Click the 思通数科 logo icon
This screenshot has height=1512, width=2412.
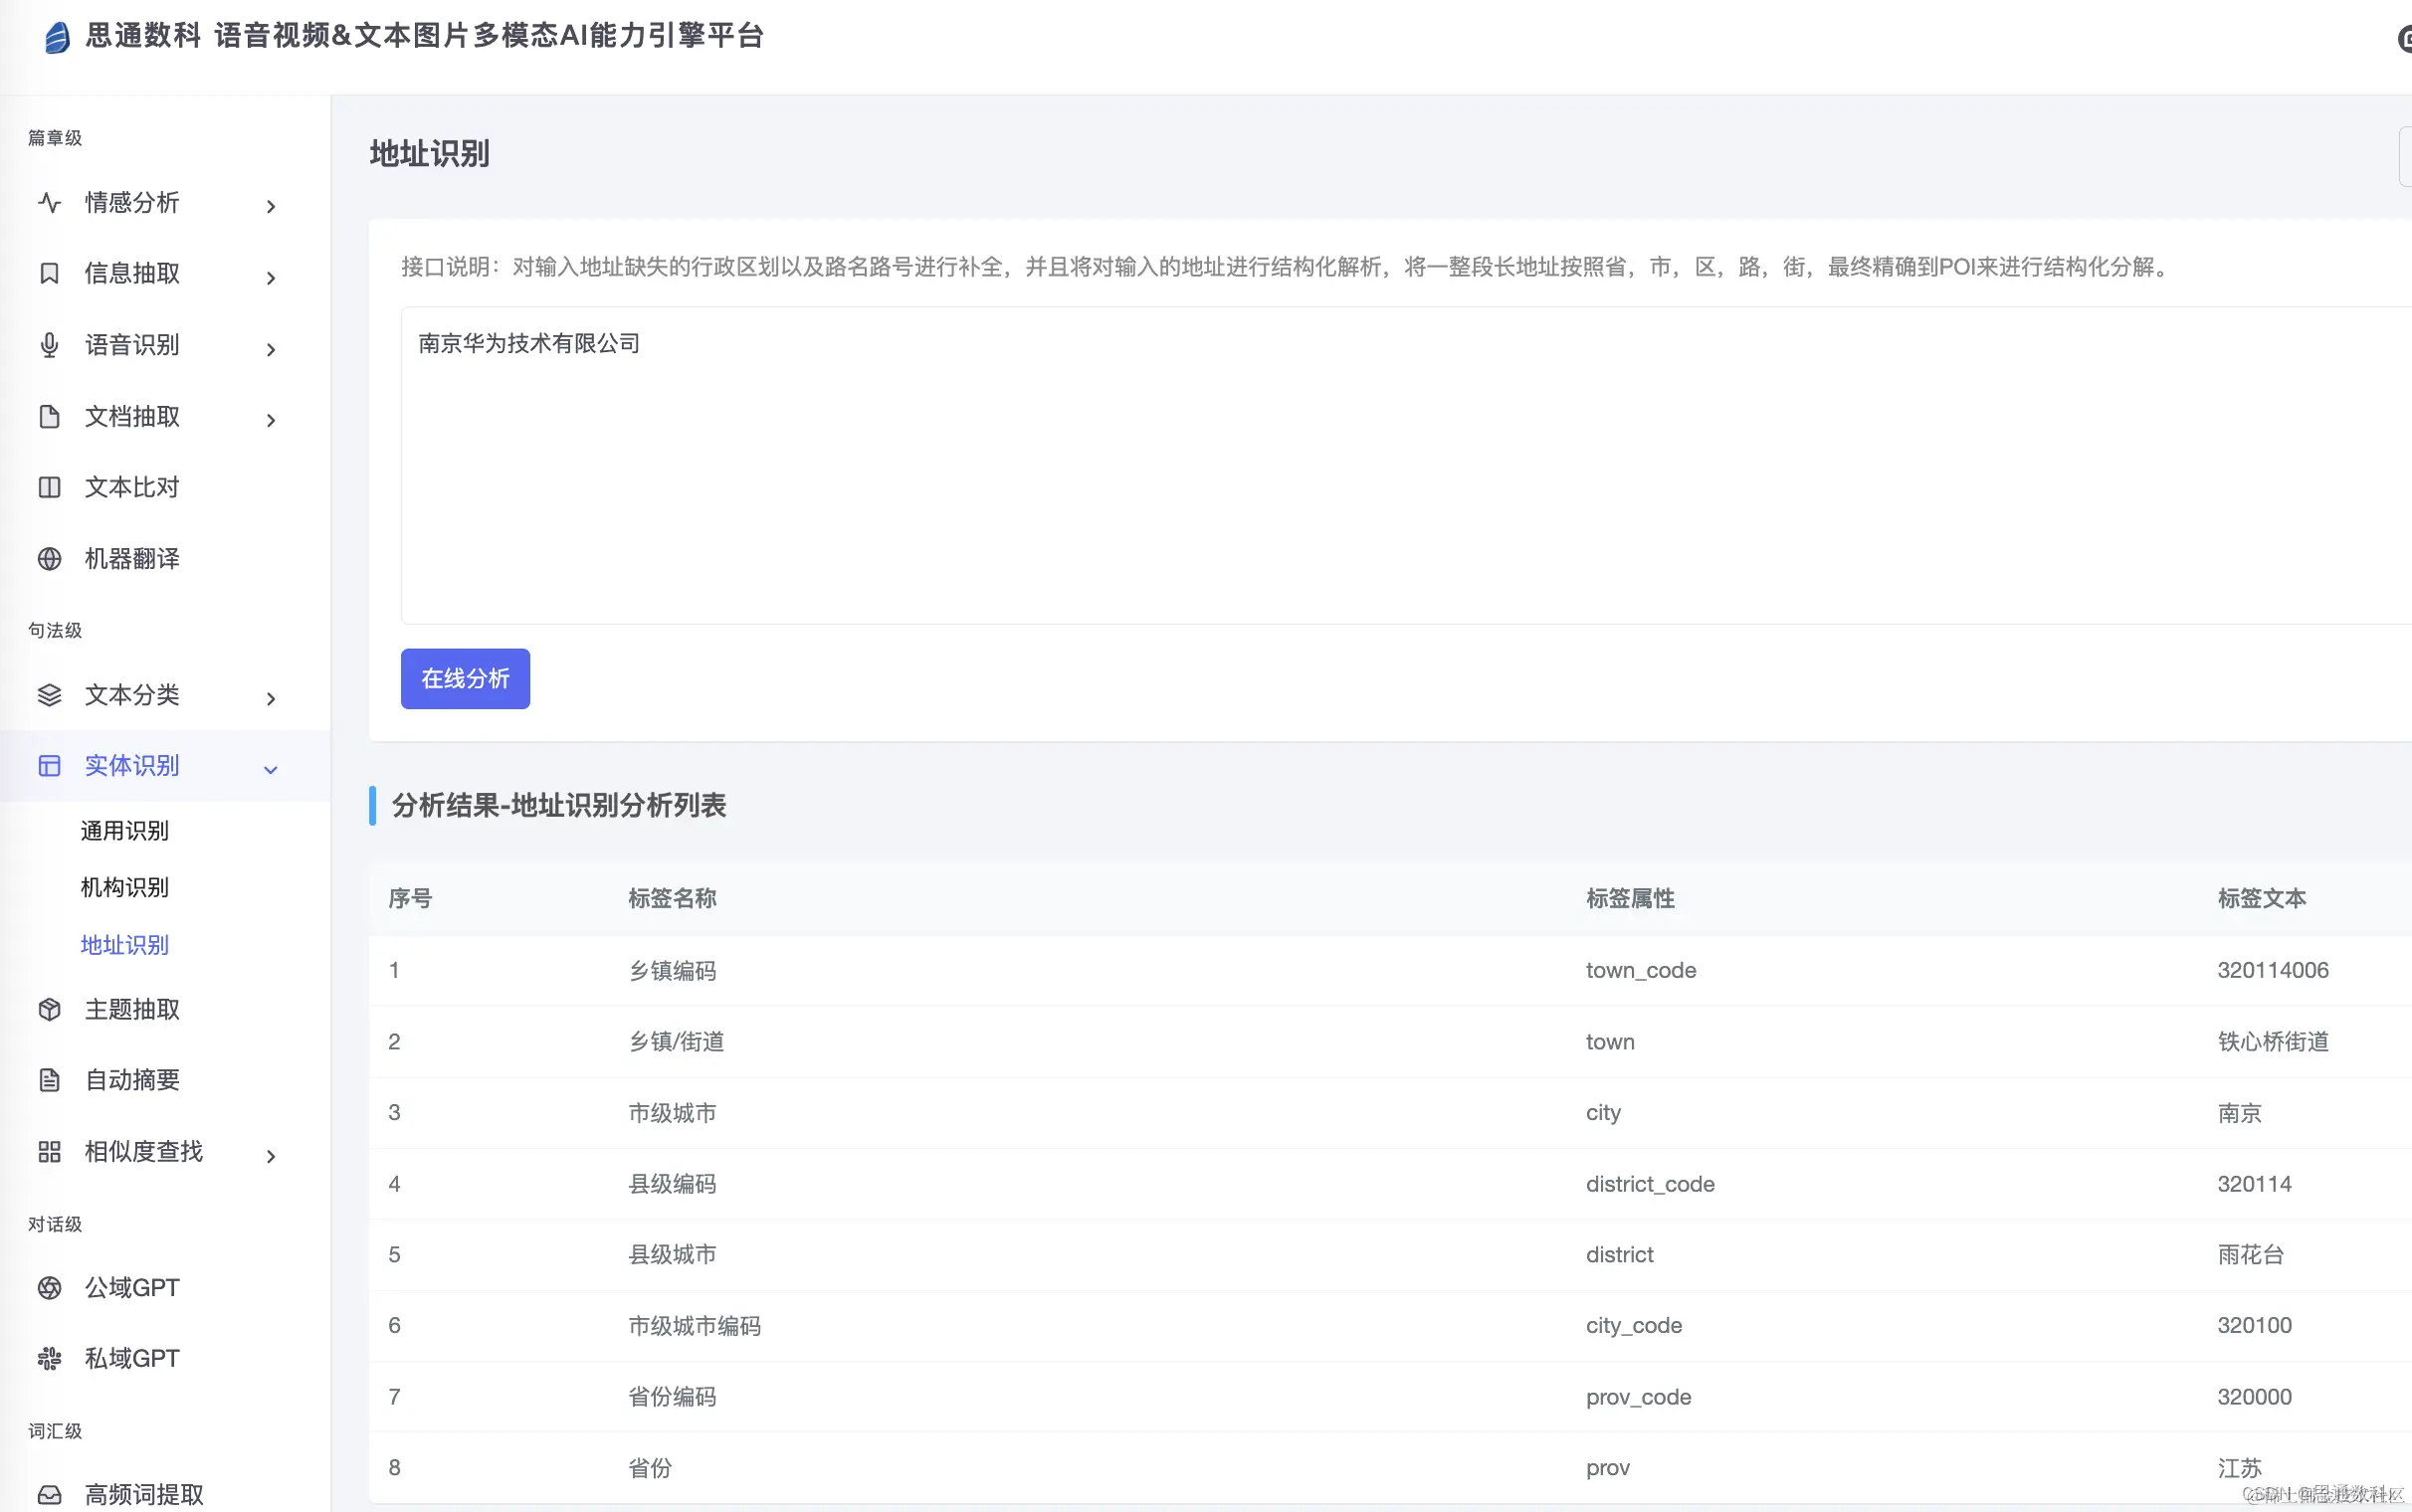[x=57, y=38]
